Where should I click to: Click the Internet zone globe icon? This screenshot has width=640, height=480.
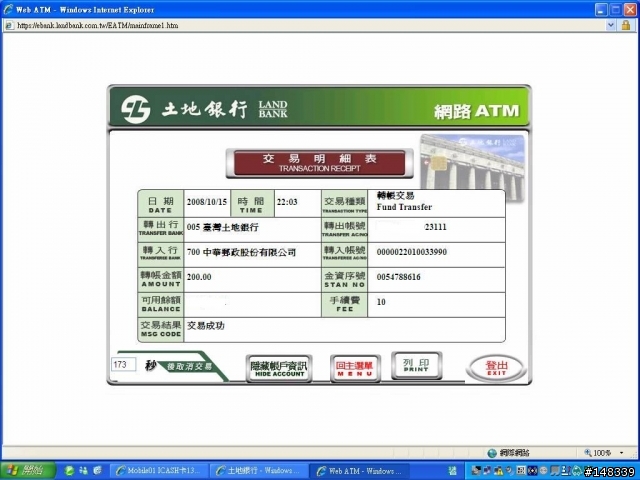tap(492, 453)
